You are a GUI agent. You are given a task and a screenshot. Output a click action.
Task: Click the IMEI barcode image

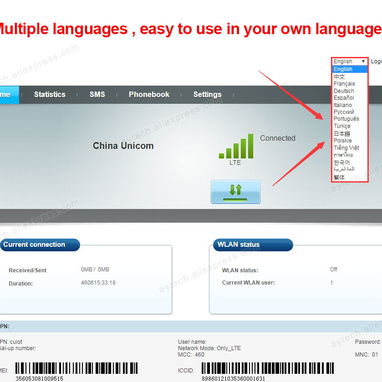point(76,368)
